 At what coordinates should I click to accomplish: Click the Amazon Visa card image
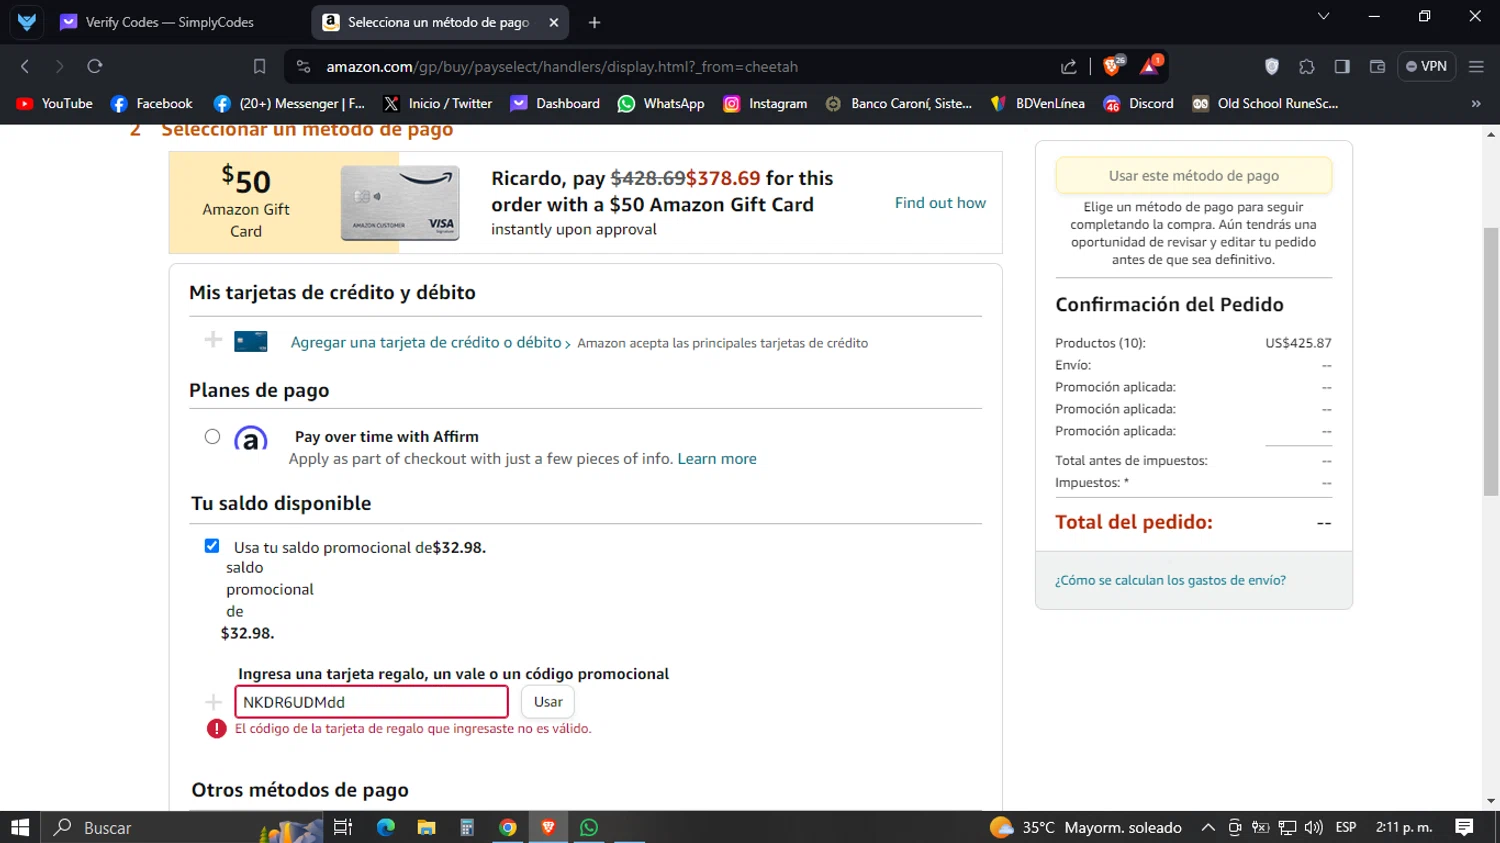click(x=400, y=203)
